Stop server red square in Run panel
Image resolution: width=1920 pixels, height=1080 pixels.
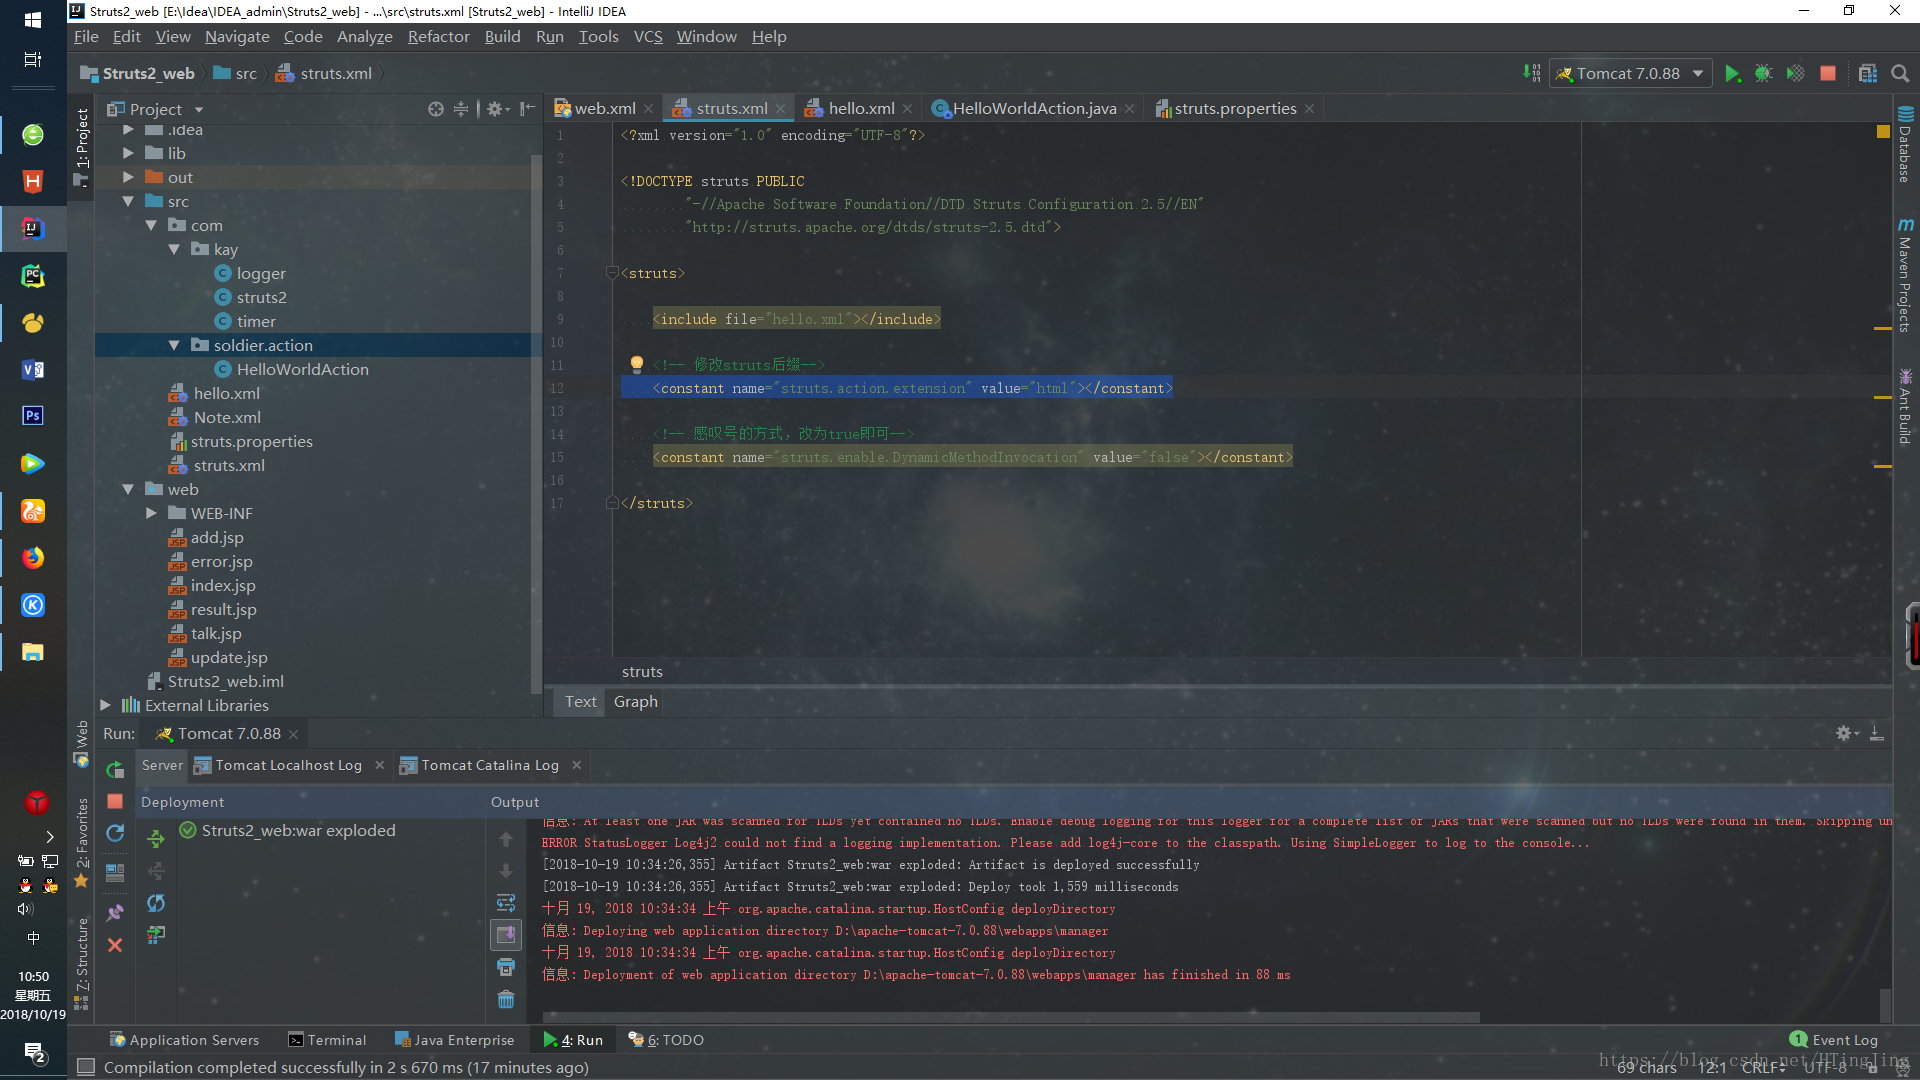(x=115, y=802)
